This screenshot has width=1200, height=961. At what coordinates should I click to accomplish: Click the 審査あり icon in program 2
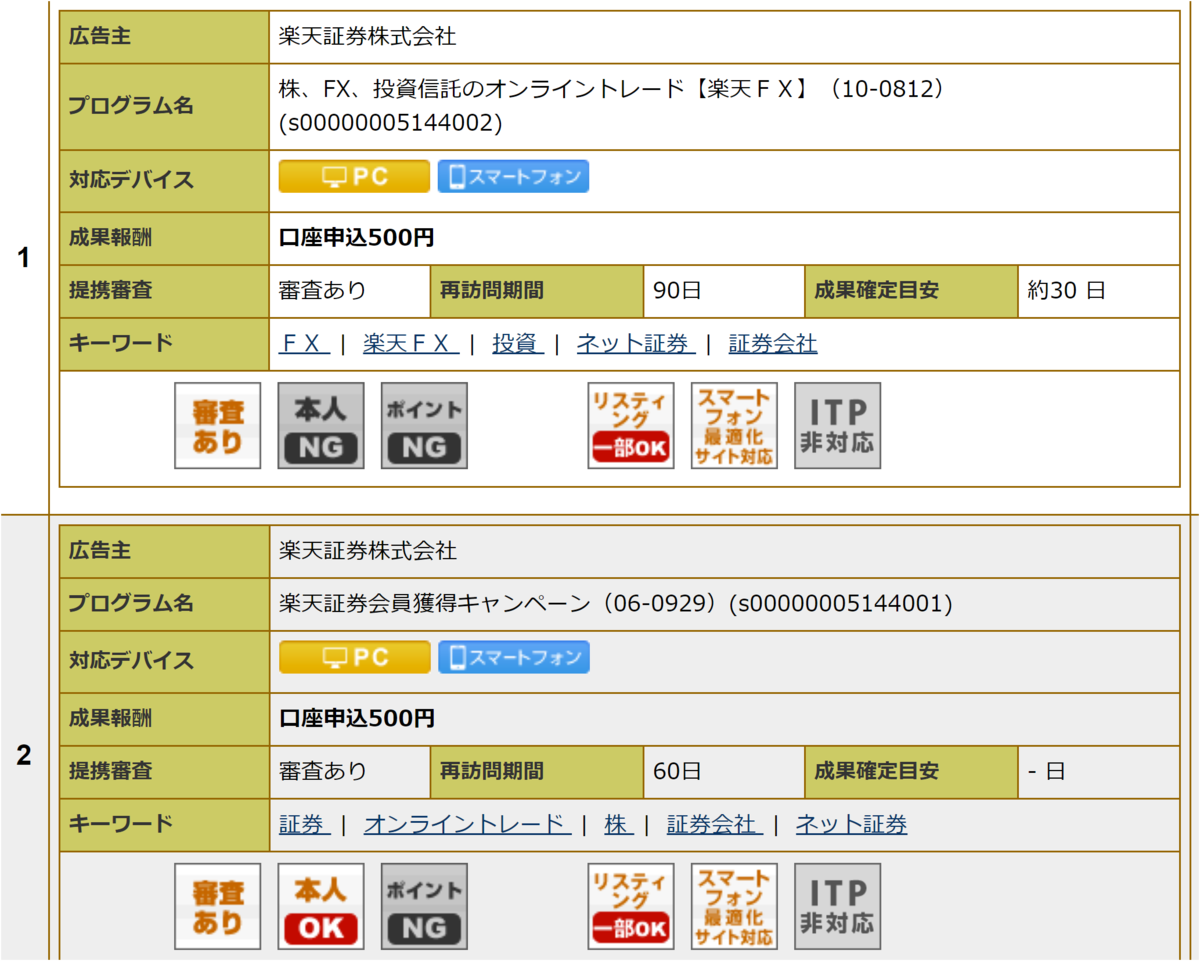tap(218, 907)
